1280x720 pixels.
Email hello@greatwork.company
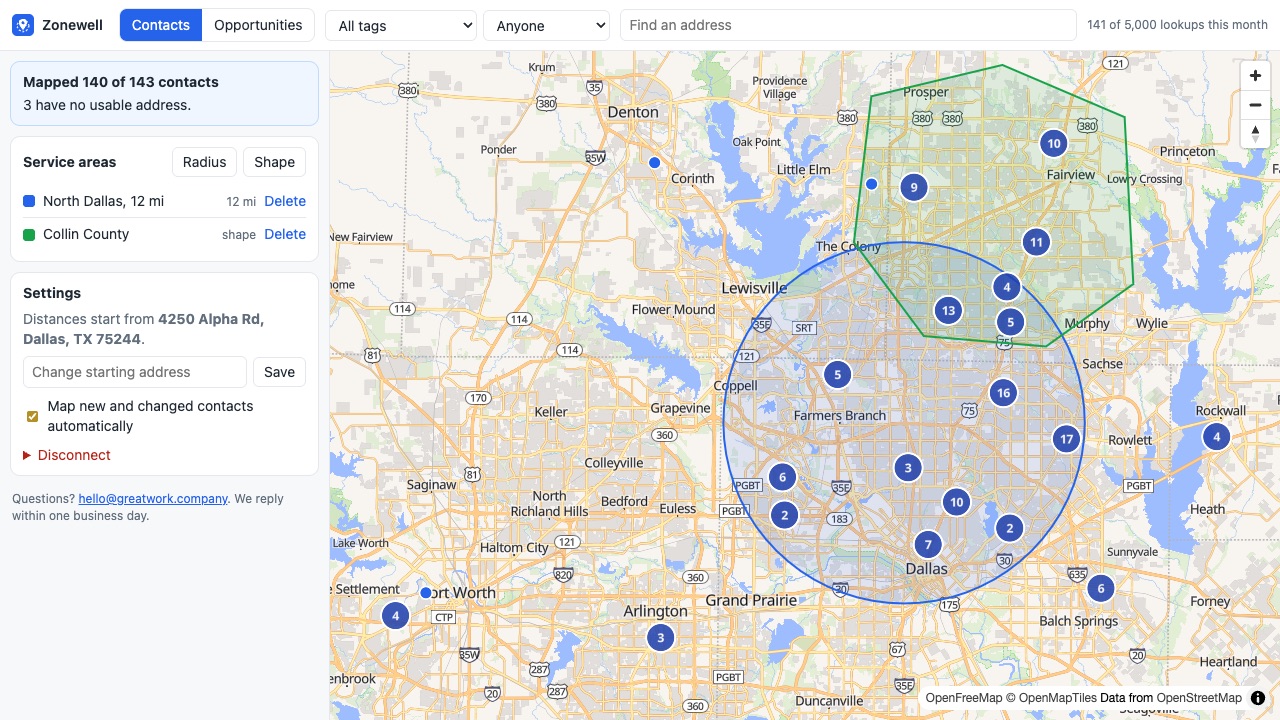tap(153, 498)
